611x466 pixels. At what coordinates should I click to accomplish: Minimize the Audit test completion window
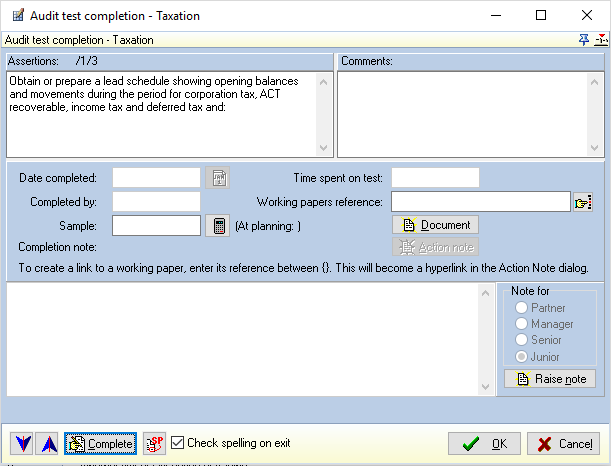(496, 16)
